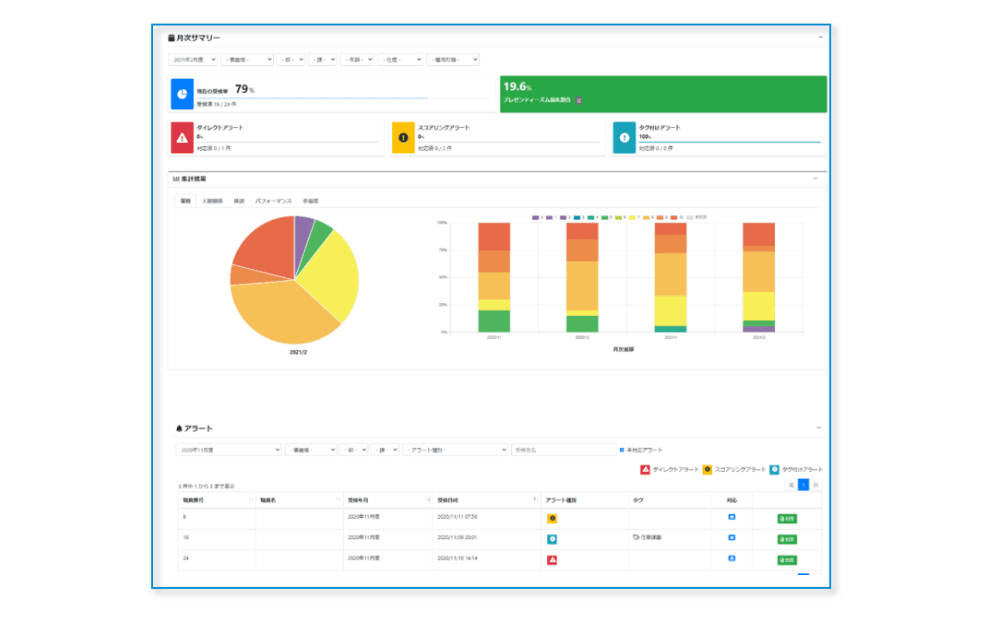Click the red Direct Alert warning icon card

pos(182,138)
